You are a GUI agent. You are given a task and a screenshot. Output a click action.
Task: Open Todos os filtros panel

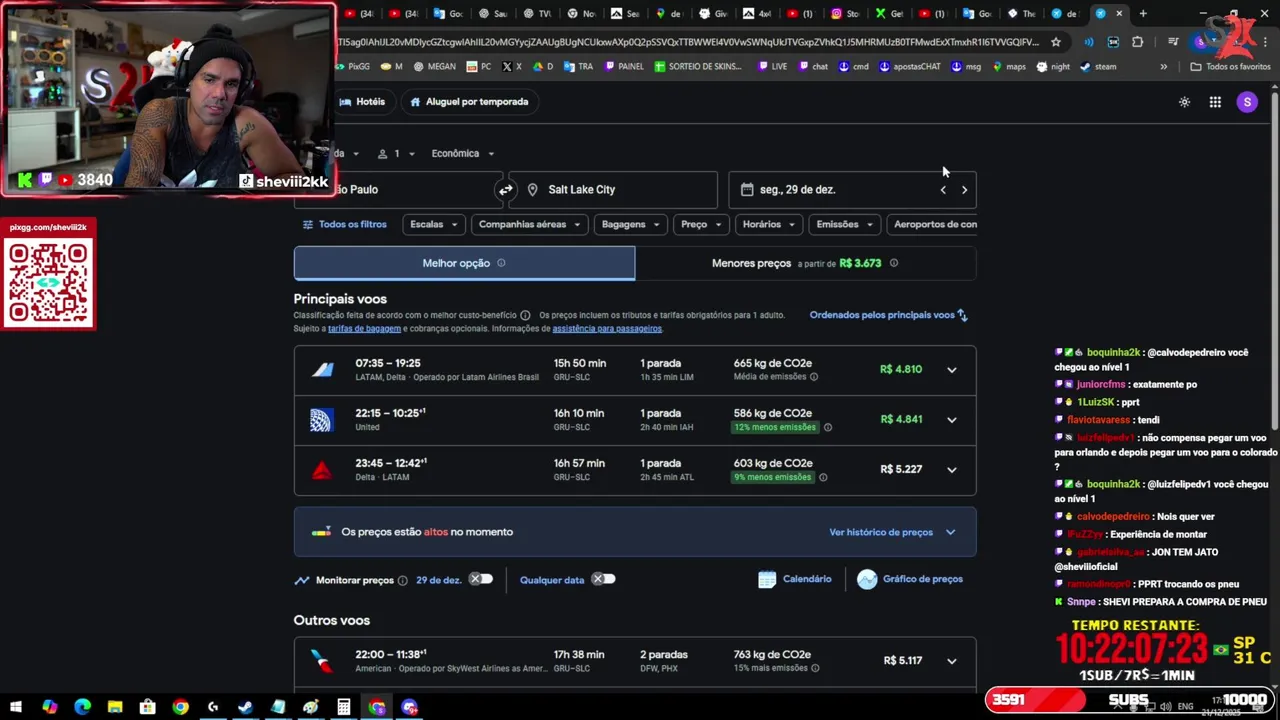point(344,224)
